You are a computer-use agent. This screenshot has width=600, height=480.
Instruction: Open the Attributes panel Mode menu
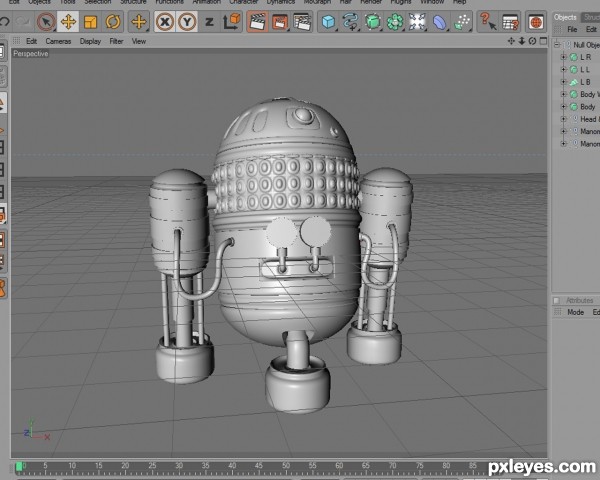[x=576, y=312]
